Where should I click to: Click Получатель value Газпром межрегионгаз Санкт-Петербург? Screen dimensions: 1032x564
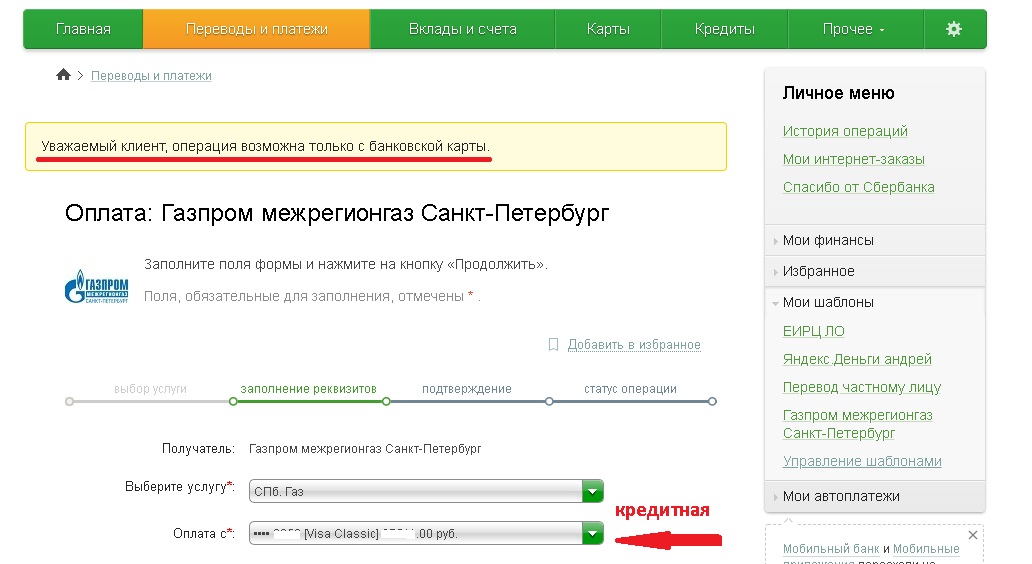pyautogui.click(x=365, y=449)
